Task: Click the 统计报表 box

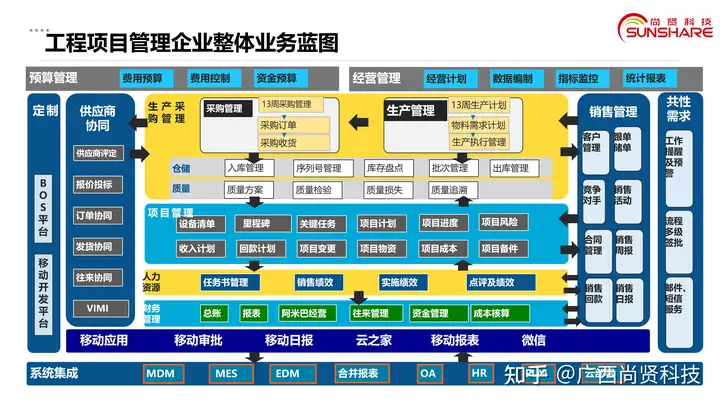Action: click(649, 79)
